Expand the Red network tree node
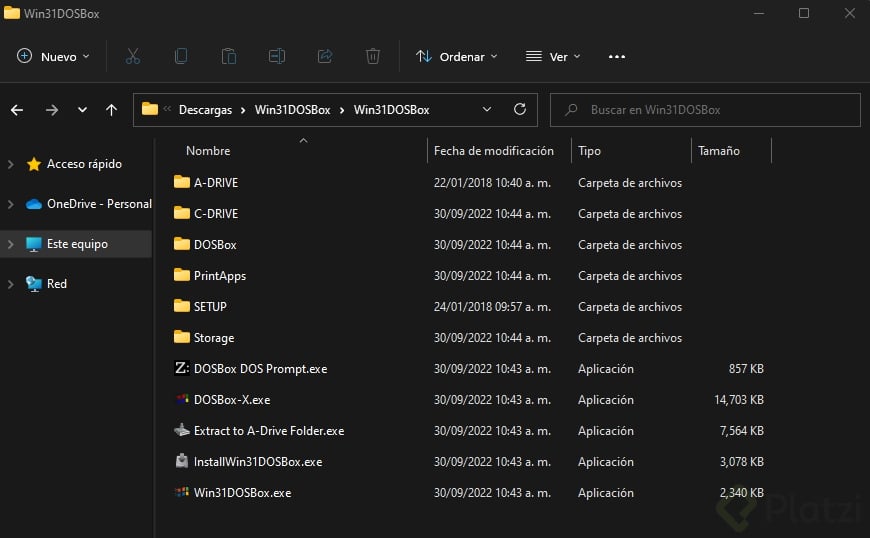The width and height of the screenshot is (870, 538). 11,284
